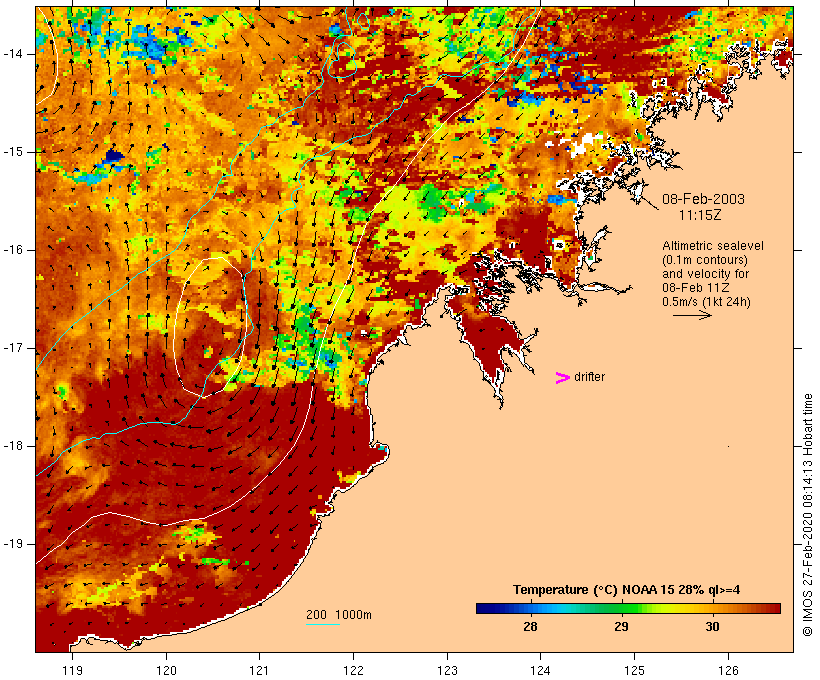Viewport: 820px width, 680px height.
Task: Click the 'Altimetric sealevel' text line
Action: click(x=713, y=246)
